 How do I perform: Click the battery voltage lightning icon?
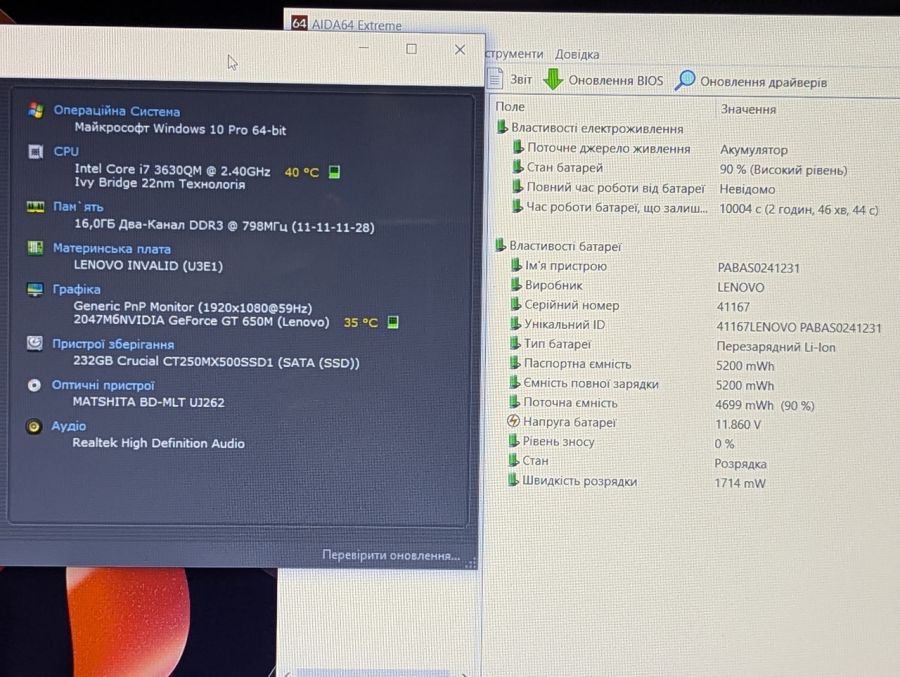[513, 421]
